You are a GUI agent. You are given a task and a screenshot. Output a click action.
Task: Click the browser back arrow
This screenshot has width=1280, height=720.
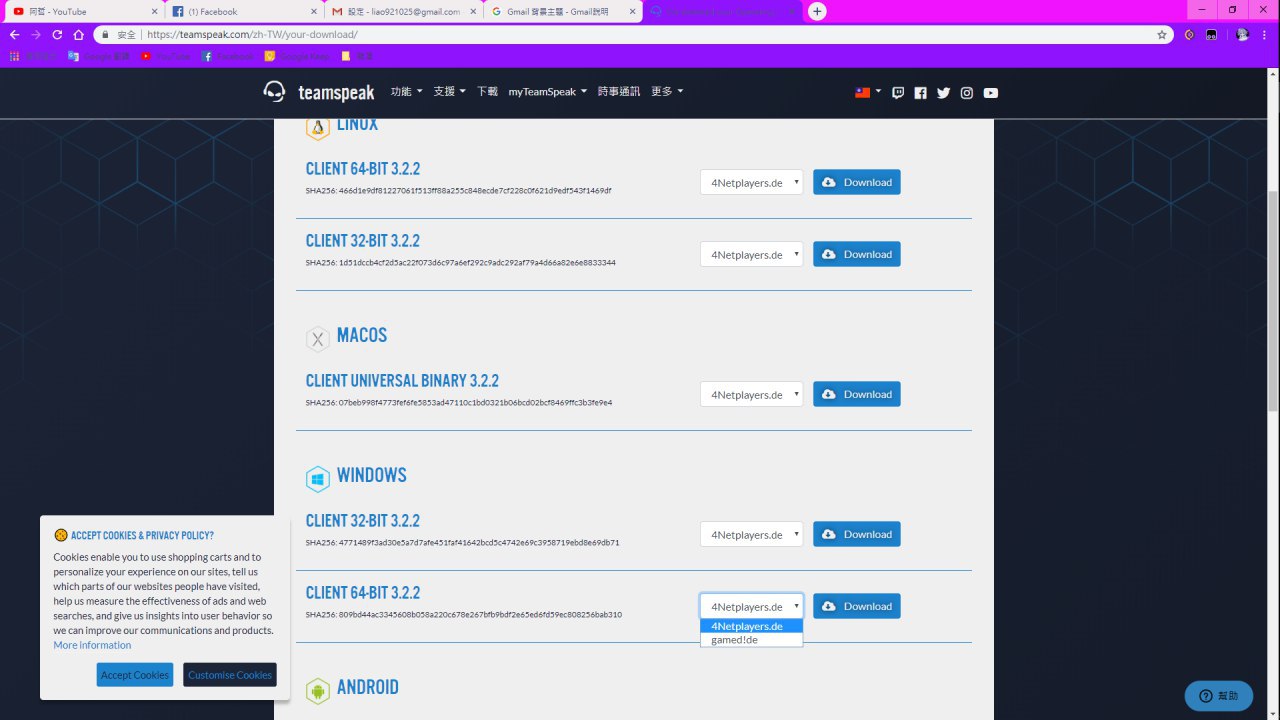(x=14, y=34)
